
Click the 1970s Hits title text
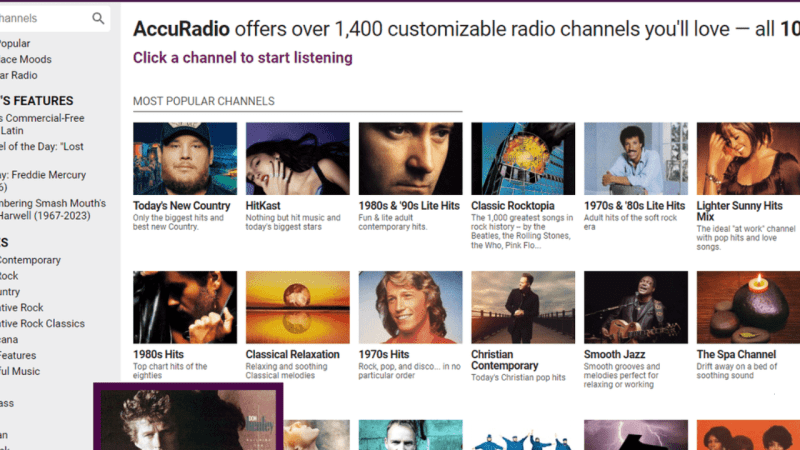click(384, 354)
